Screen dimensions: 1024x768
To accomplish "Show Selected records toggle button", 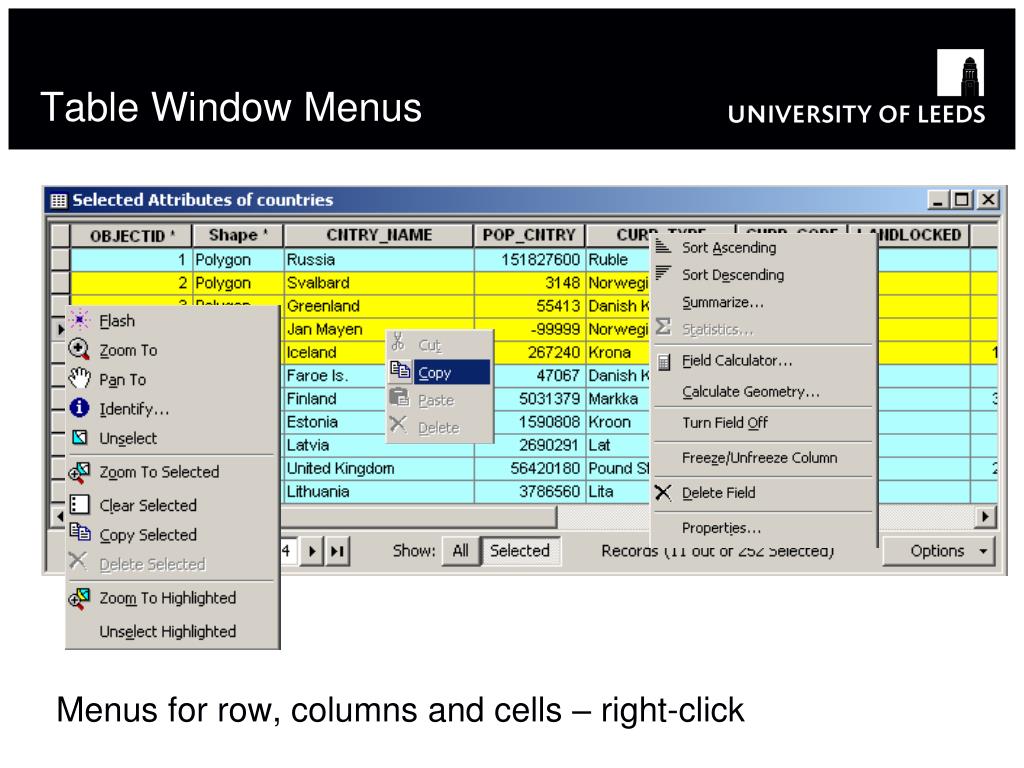I will coord(520,551).
